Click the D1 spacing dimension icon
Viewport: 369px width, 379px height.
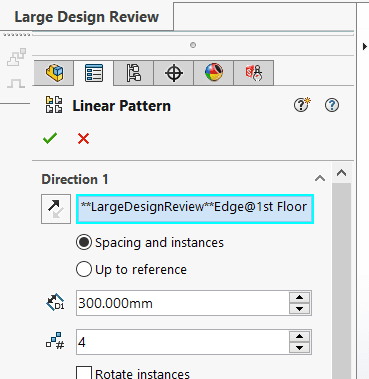point(55,302)
